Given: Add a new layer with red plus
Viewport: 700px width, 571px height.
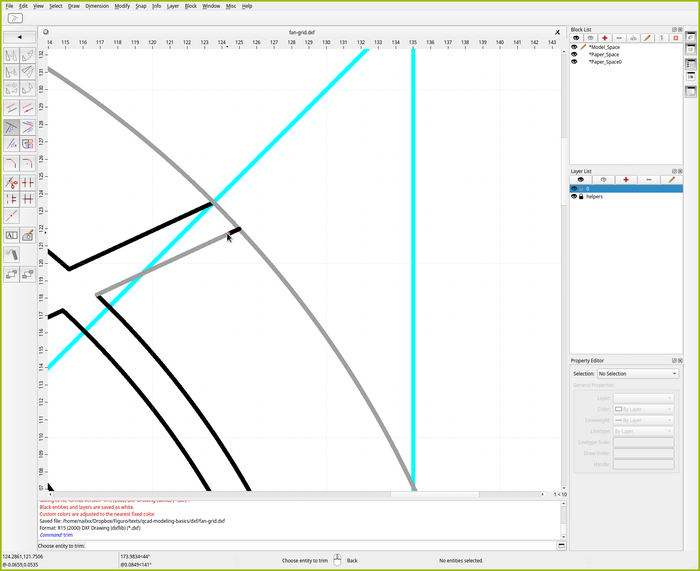Looking at the screenshot, I should pyautogui.click(x=626, y=179).
